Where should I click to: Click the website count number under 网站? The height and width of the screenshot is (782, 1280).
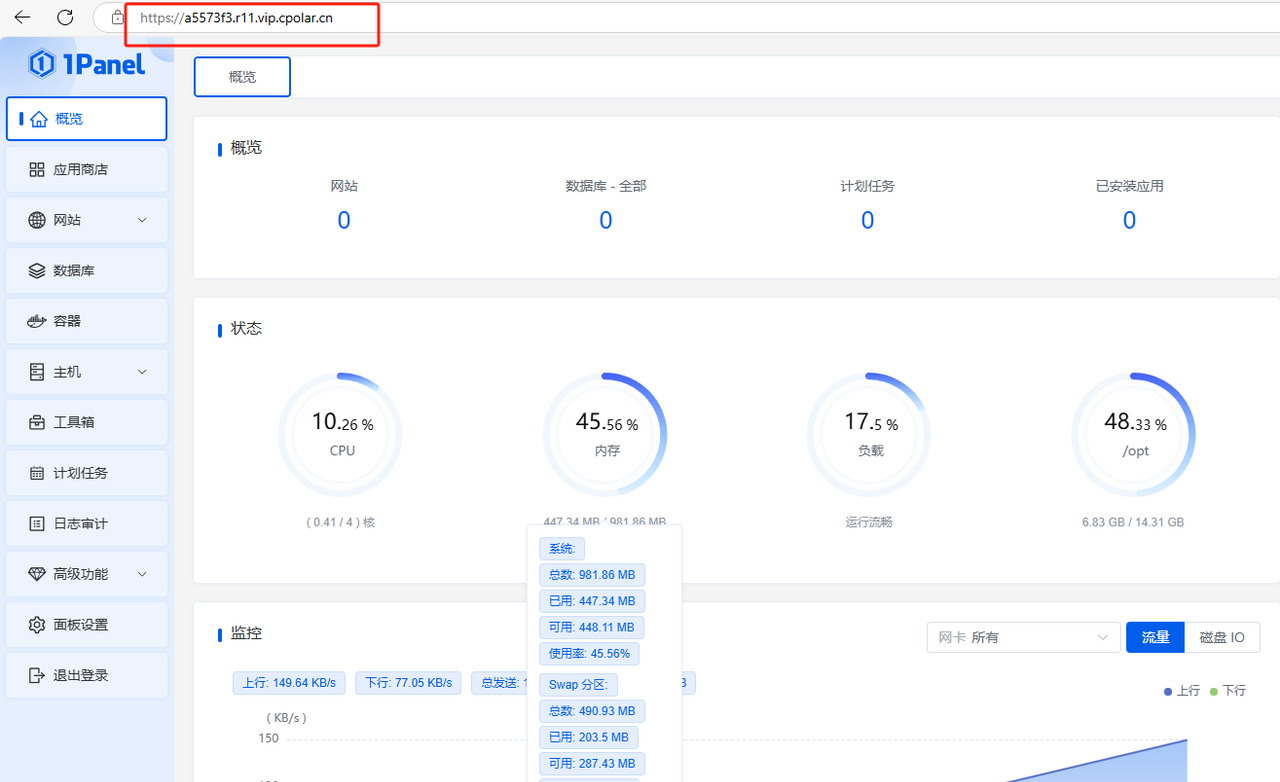coord(343,221)
